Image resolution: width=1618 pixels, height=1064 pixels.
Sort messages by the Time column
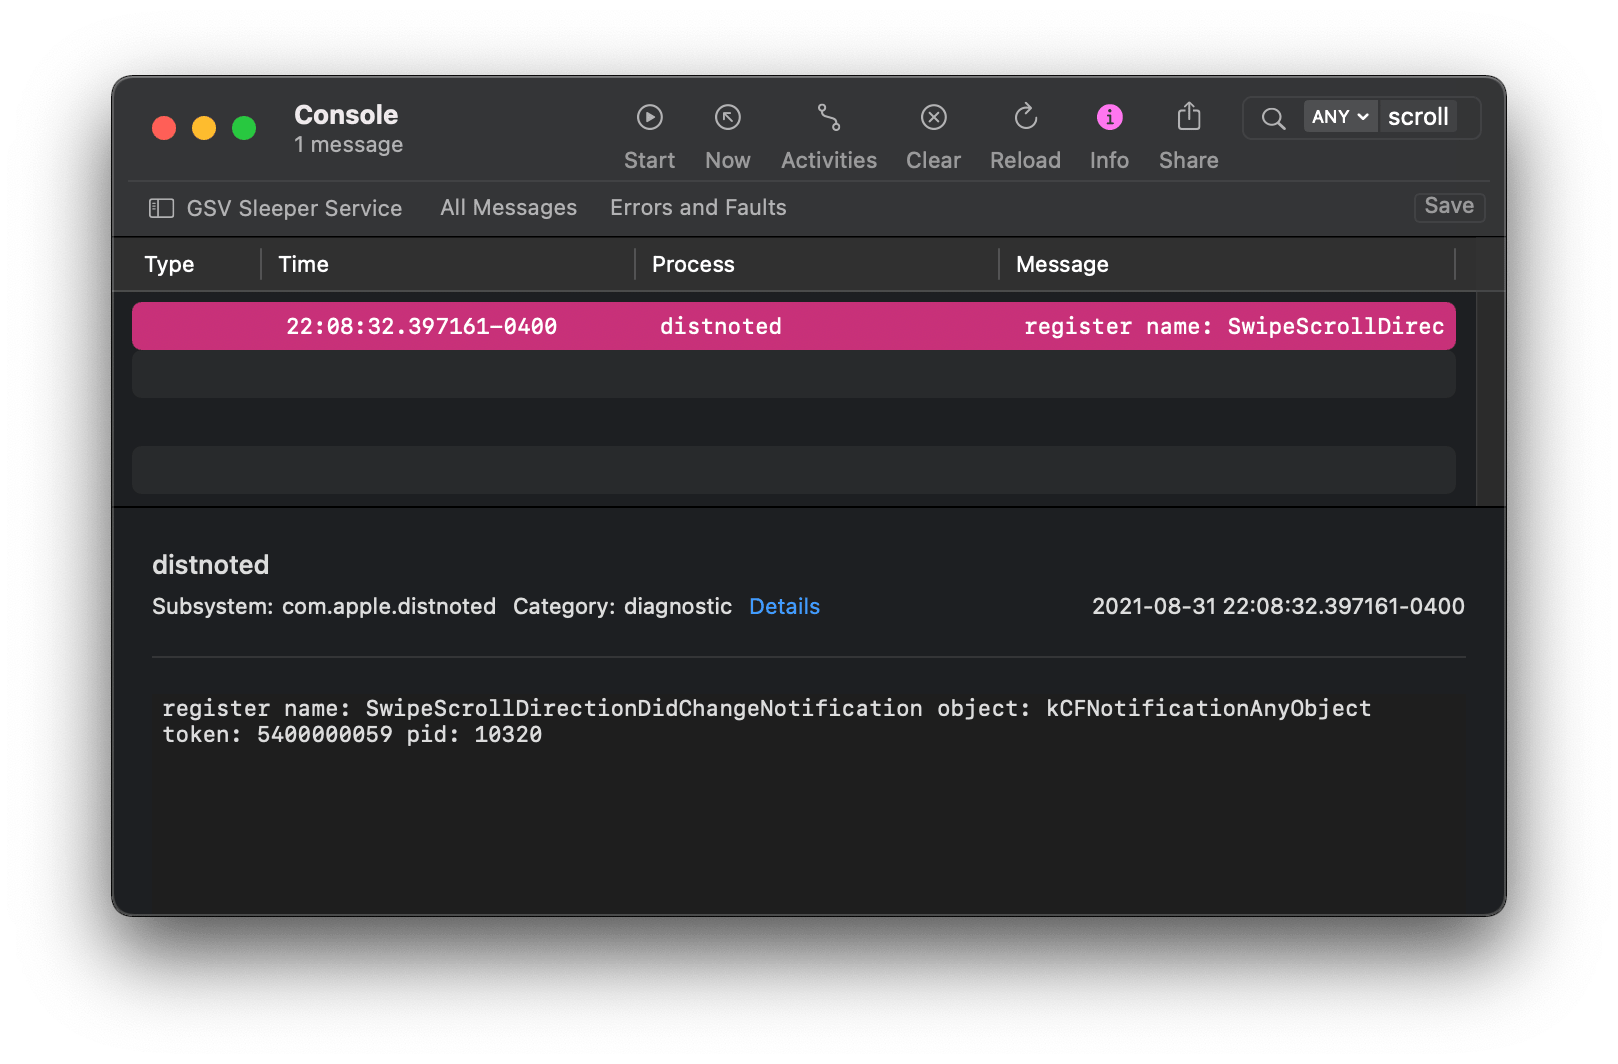point(302,264)
